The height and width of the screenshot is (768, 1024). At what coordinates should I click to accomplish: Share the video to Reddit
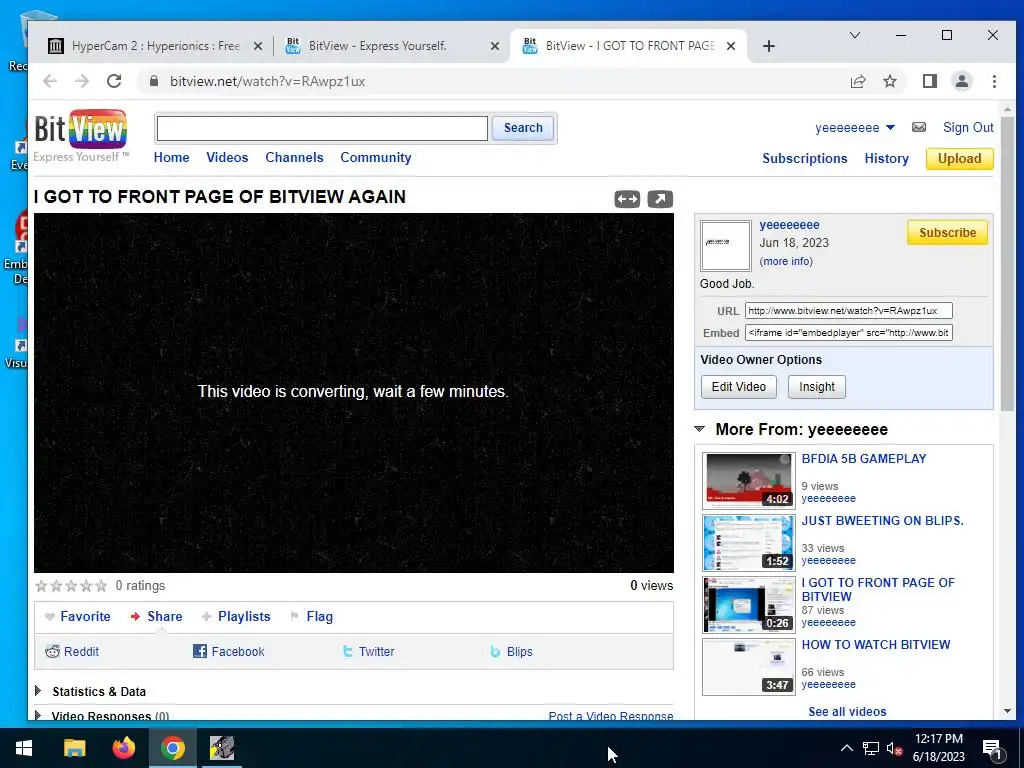72,652
